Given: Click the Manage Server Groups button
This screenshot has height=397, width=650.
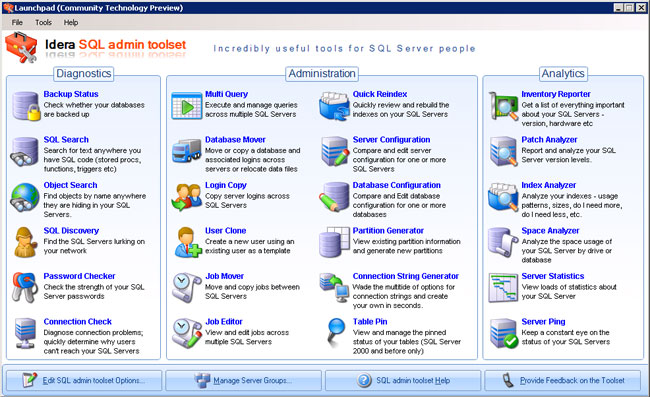Looking at the screenshot, I should tap(244, 380).
